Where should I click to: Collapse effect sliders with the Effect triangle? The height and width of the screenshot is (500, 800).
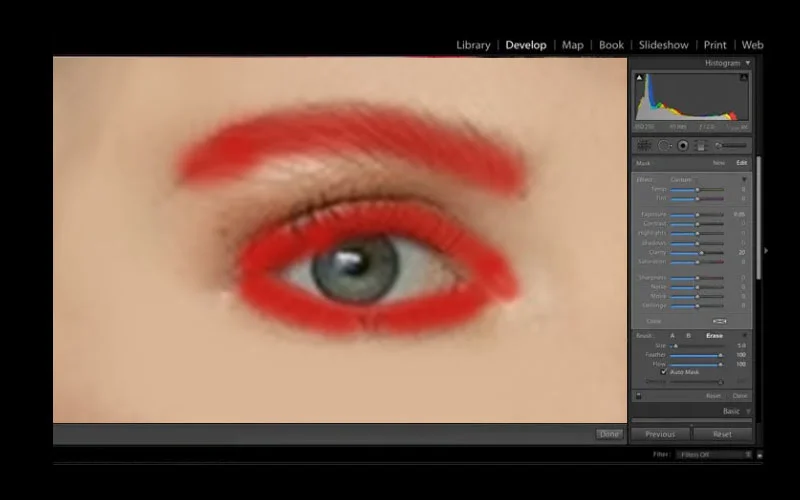click(743, 180)
